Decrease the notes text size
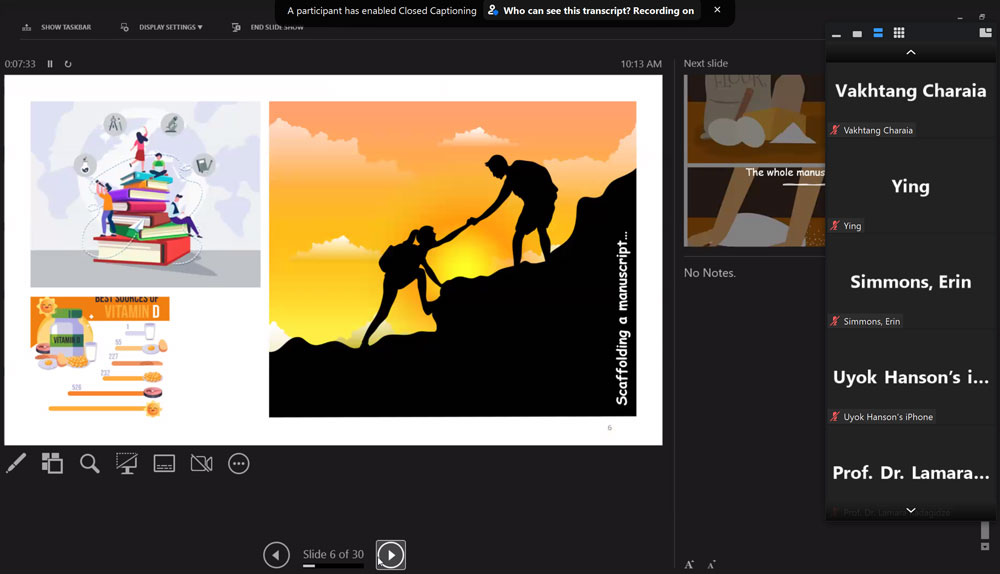This screenshot has width=1000, height=574. [x=711, y=565]
